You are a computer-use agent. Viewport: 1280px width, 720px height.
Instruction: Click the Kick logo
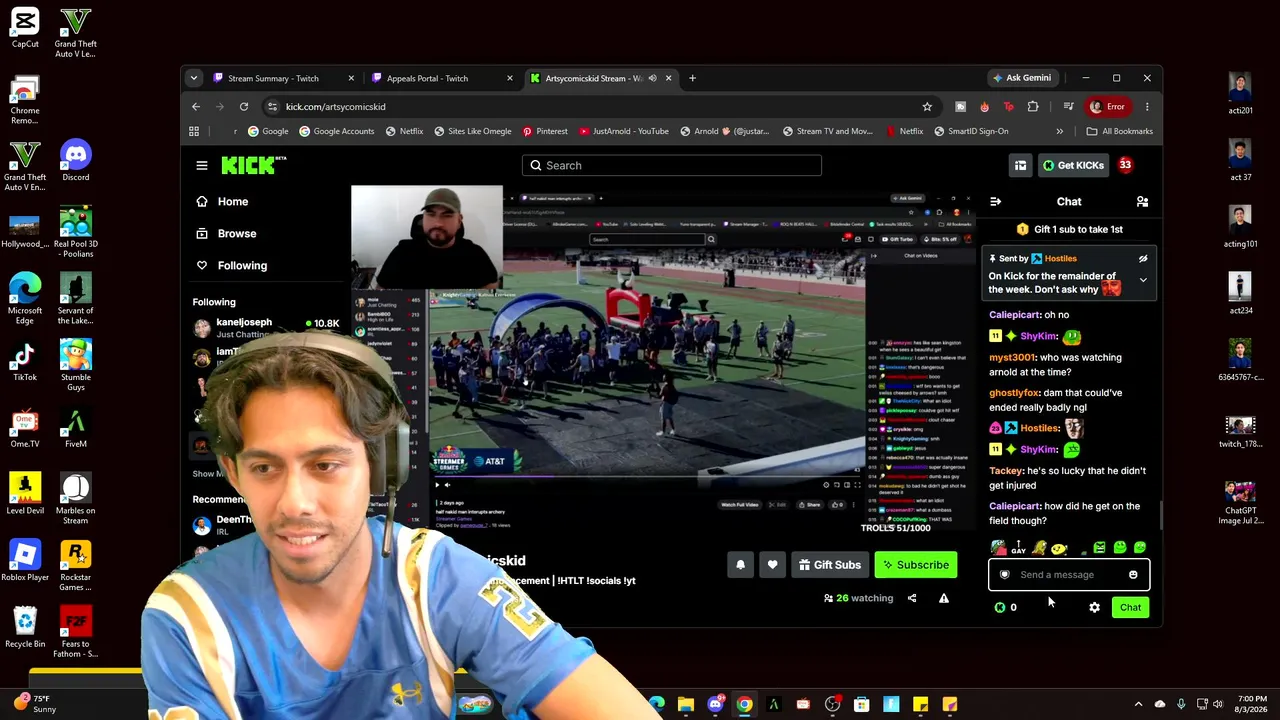pyautogui.click(x=254, y=165)
